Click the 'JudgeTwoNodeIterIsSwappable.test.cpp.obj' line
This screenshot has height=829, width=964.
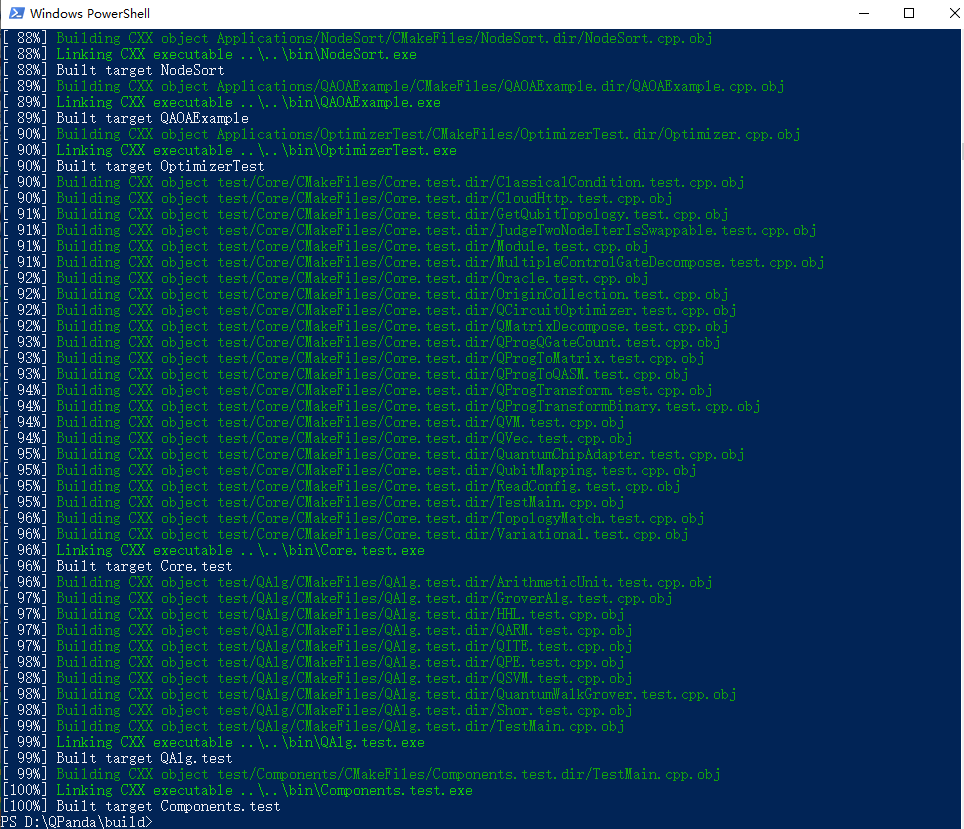[x=409, y=230]
